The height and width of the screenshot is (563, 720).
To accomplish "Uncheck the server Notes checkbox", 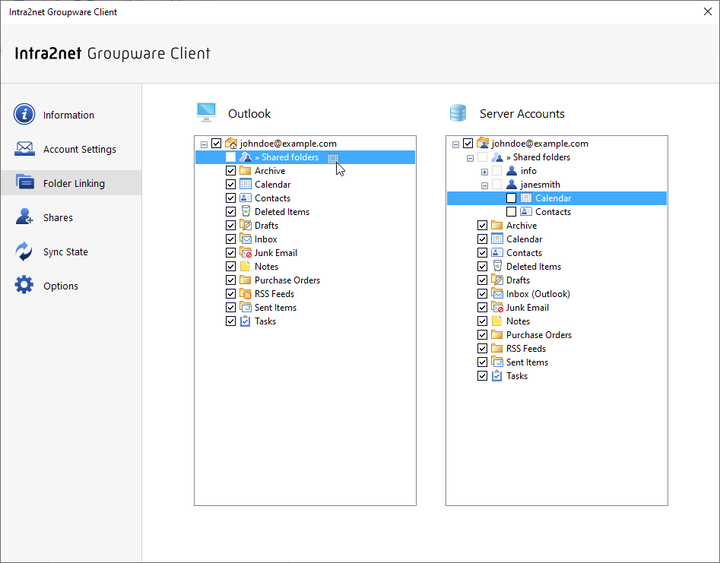I will pos(482,321).
